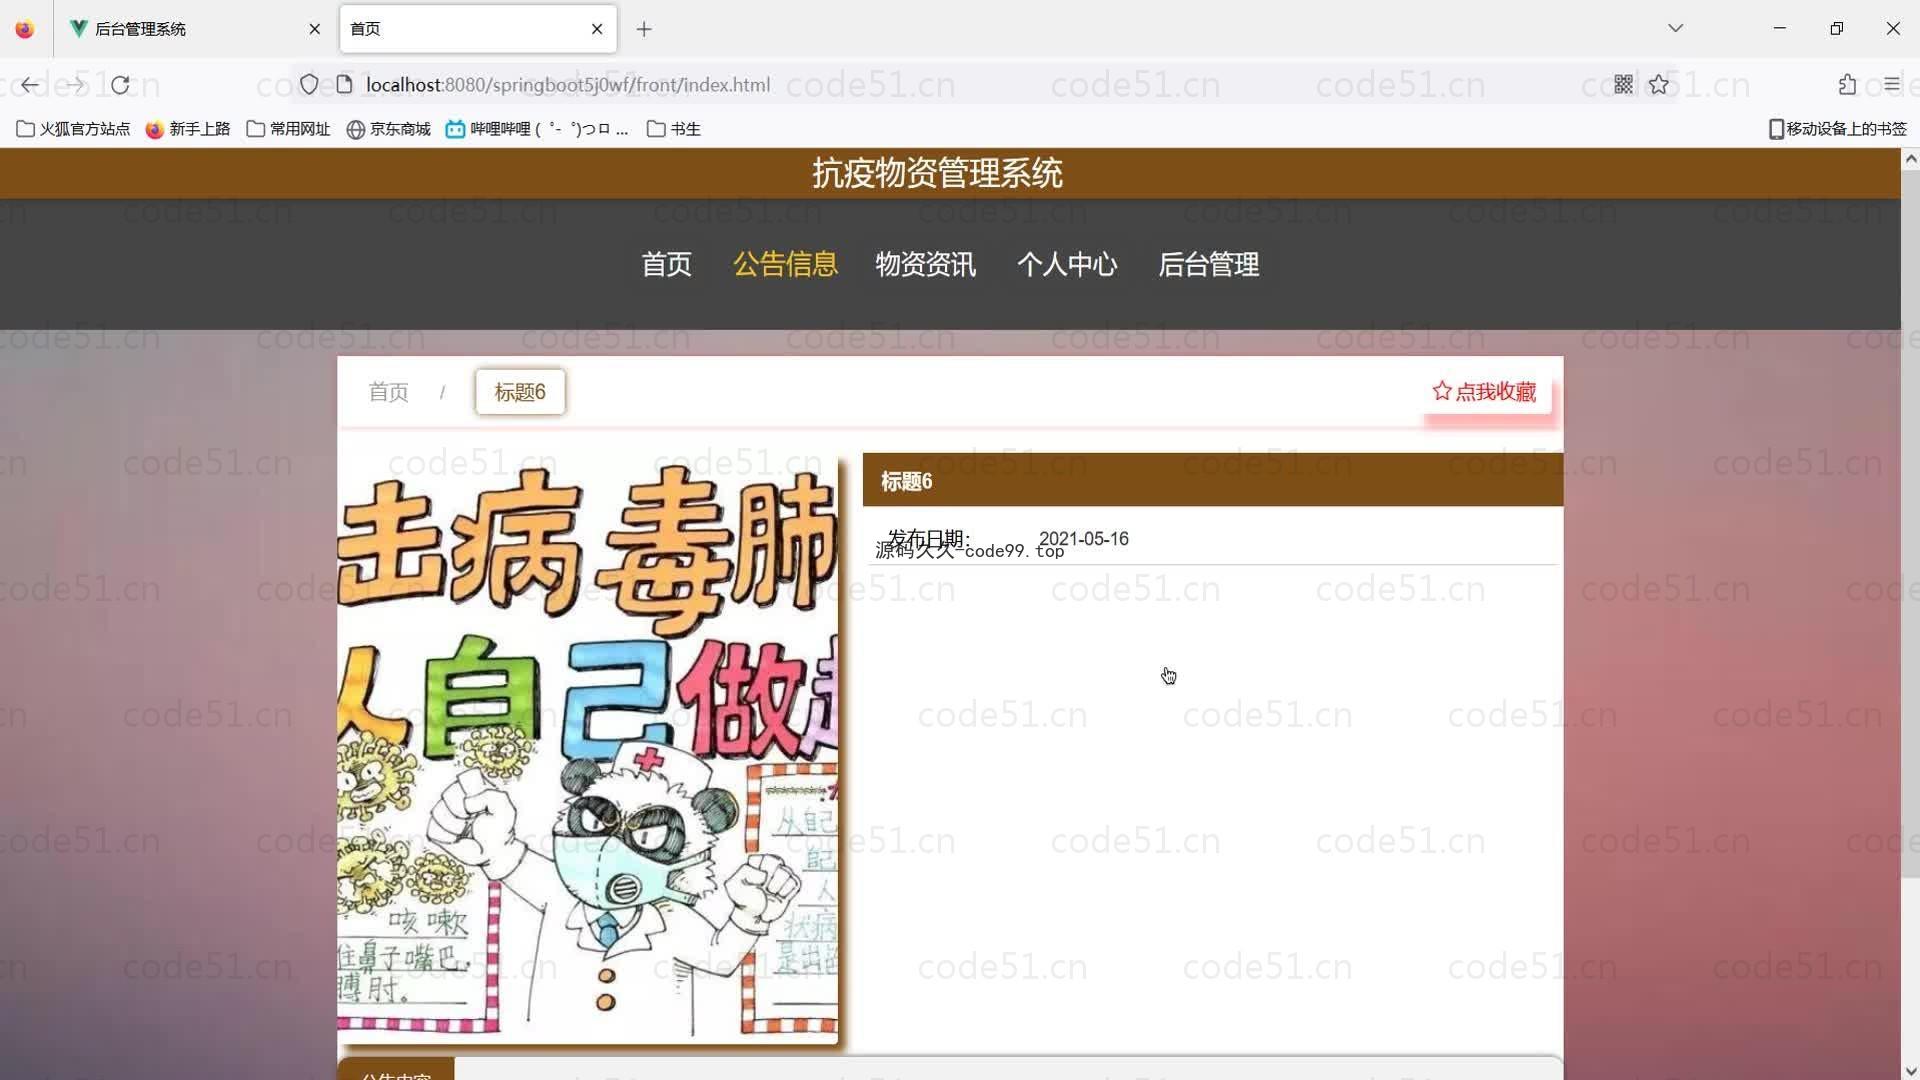1920x1080 pixels.
Task: Open the QR code icon in address bar
Action: [1623, 85]
